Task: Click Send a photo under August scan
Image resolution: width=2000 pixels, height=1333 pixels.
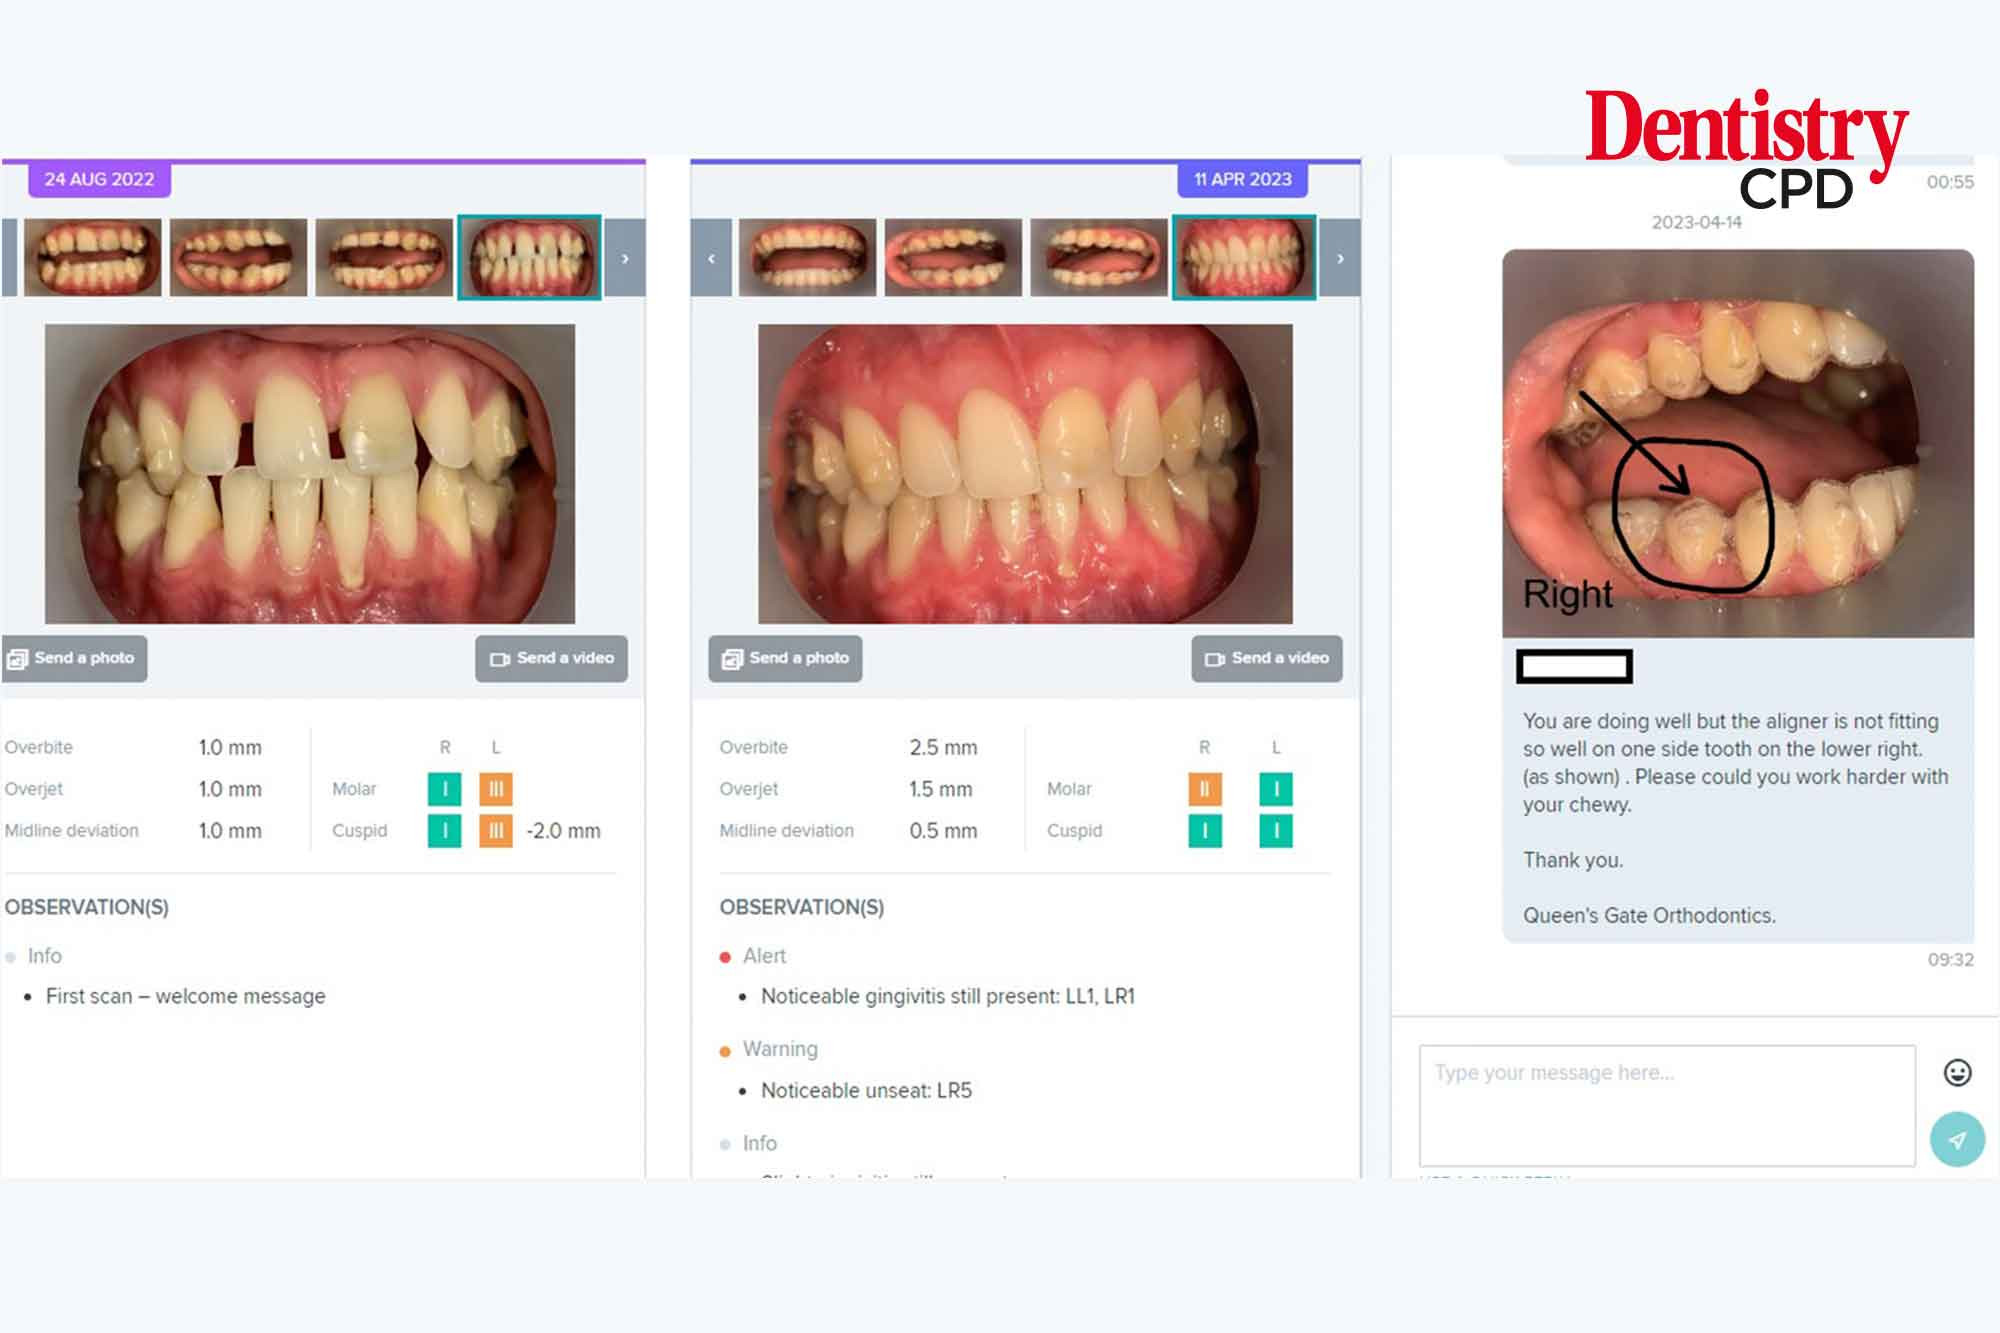Action: (x=73, y=658)
